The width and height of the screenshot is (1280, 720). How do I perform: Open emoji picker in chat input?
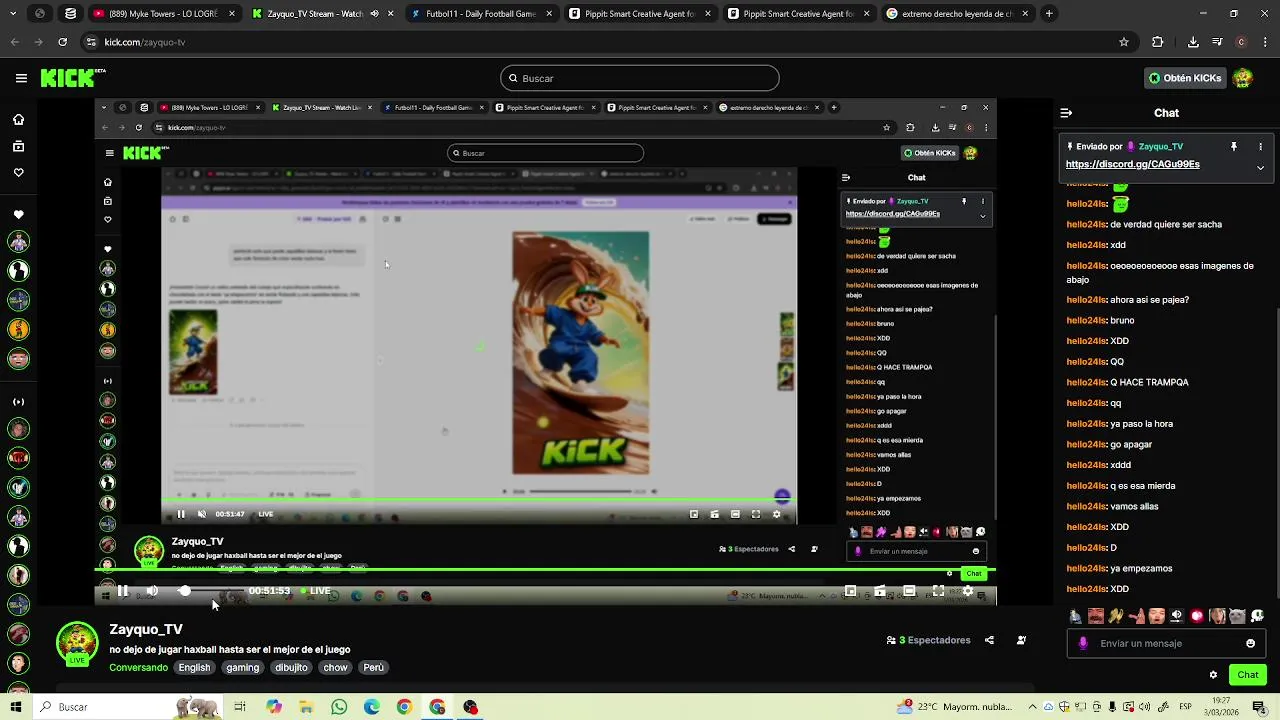tap(1250, 643)
